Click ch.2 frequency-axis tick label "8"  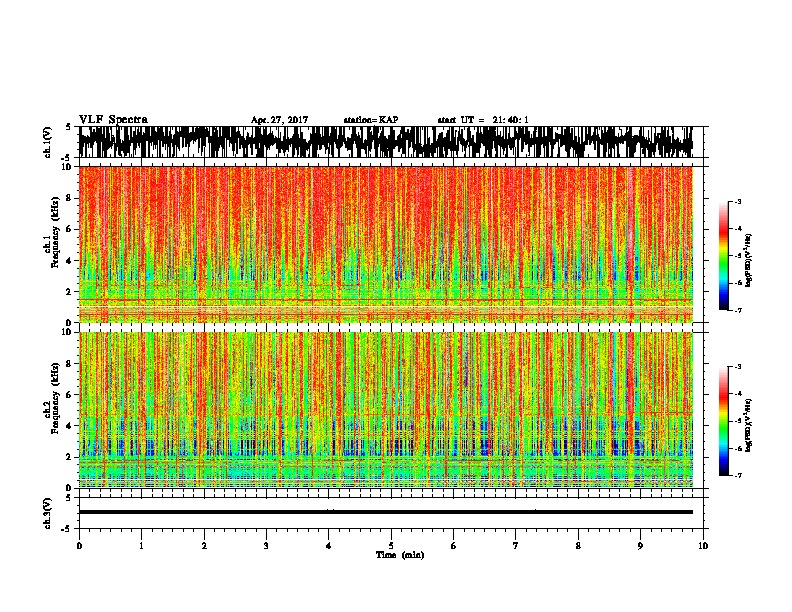pyautogui.click(x=69, y=364)
